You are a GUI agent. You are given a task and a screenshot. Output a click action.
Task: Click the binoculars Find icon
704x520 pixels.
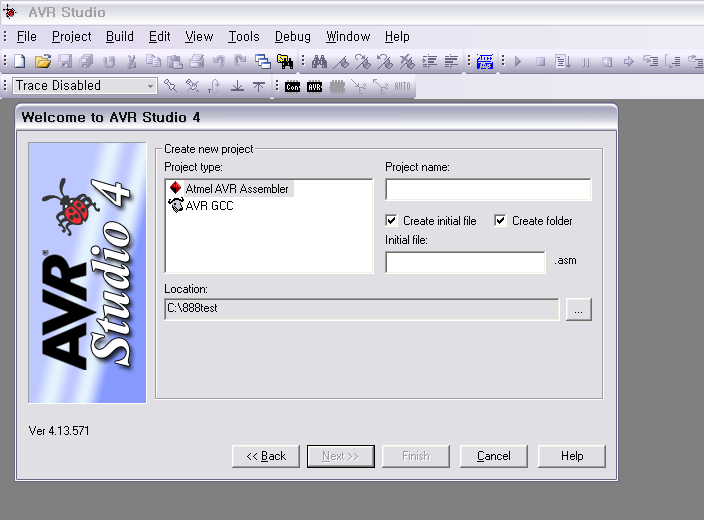[319, 61]
